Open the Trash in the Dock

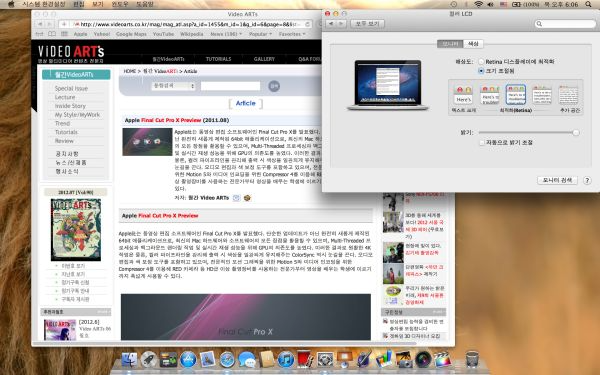click(x=472, y=359)
